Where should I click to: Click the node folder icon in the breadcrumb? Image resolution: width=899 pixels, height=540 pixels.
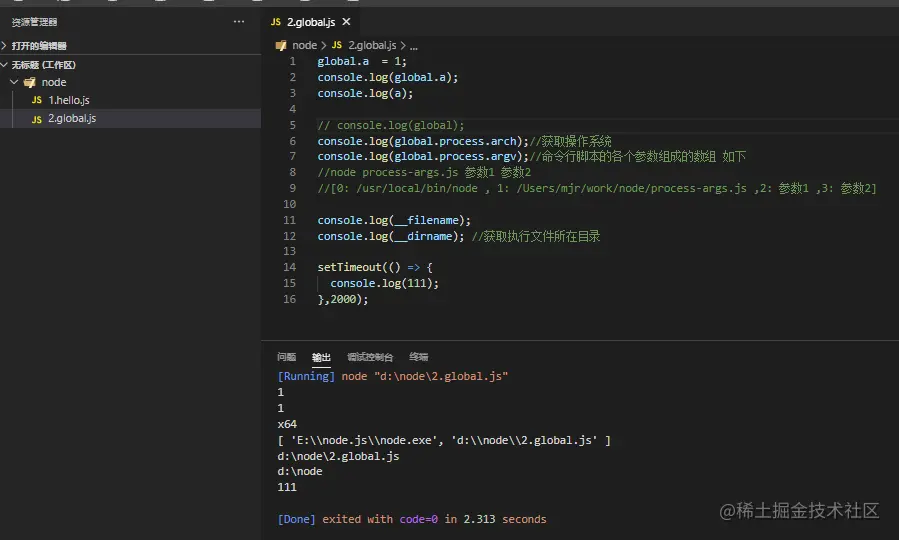[282, 45]
